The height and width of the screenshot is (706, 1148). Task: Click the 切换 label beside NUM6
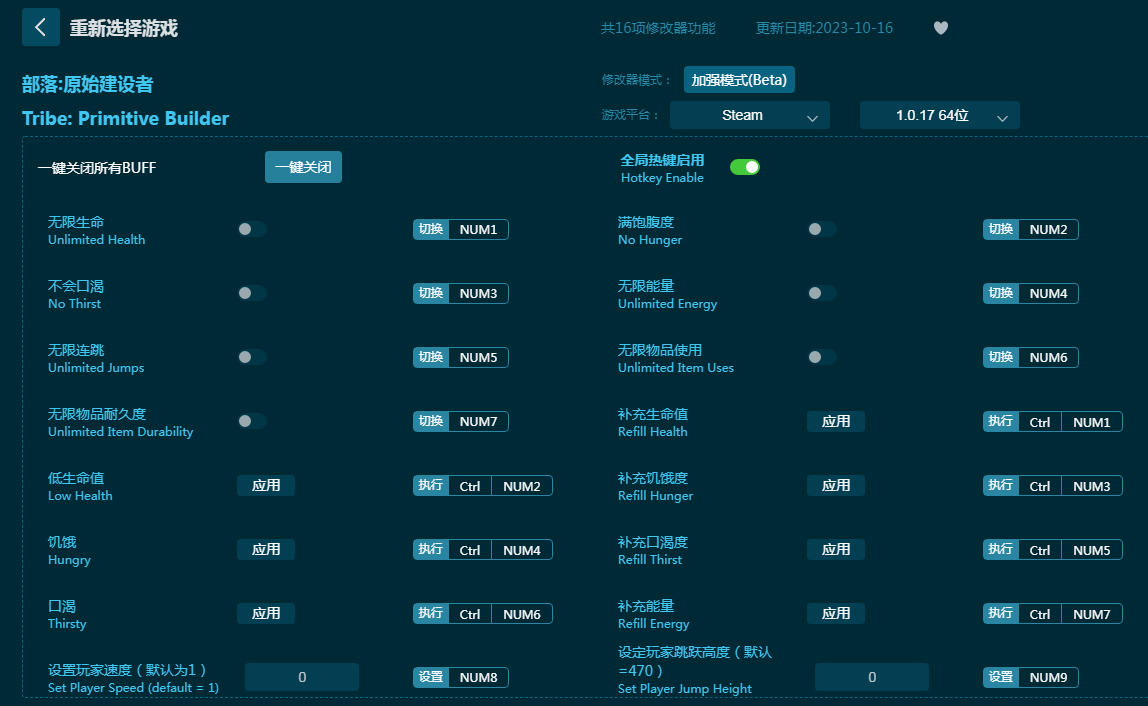coord(1000,357)
